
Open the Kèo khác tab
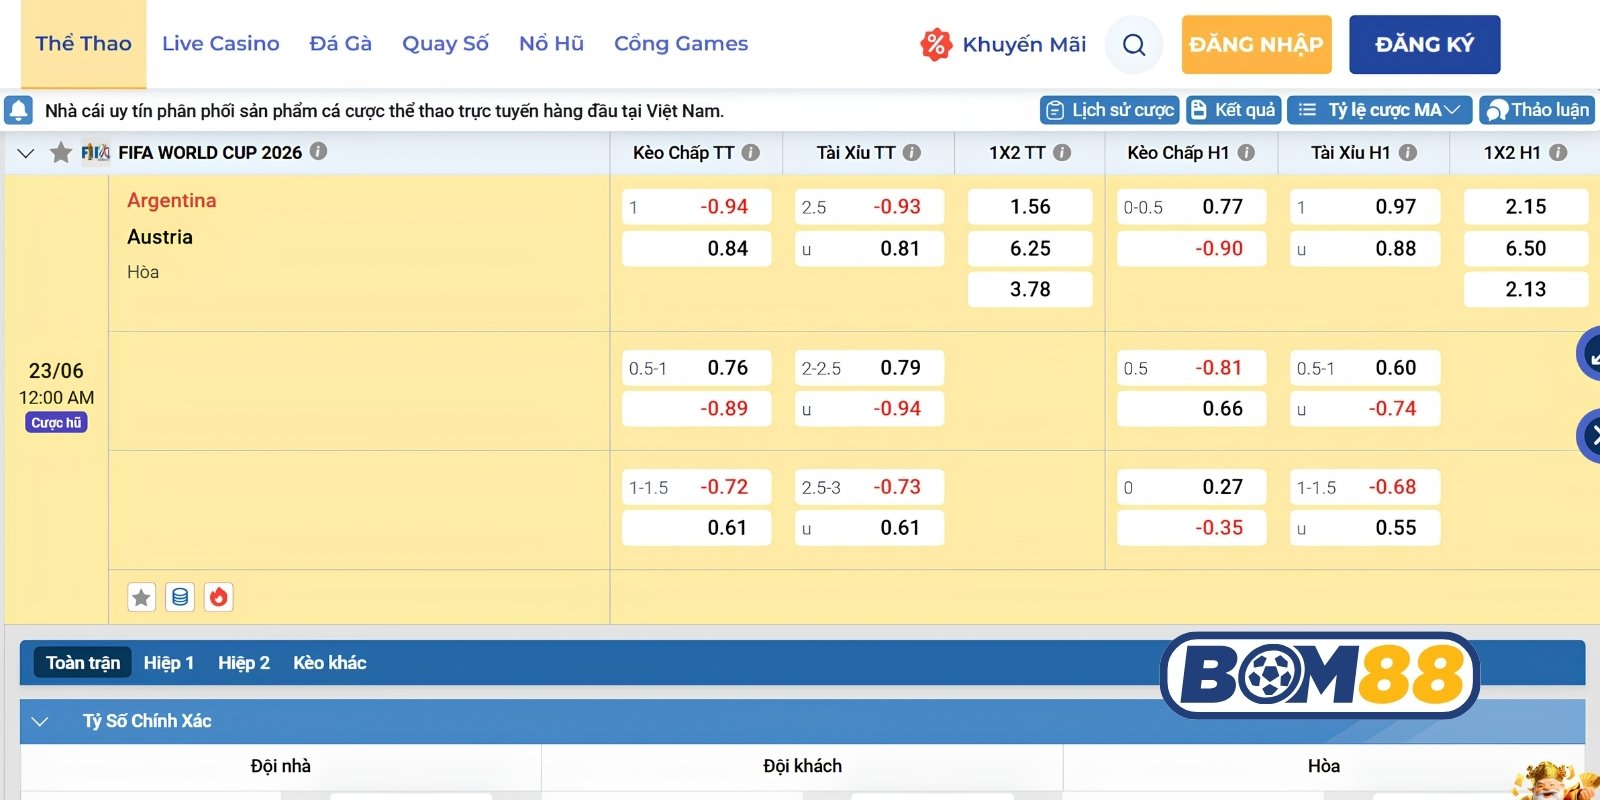[330, 662]
